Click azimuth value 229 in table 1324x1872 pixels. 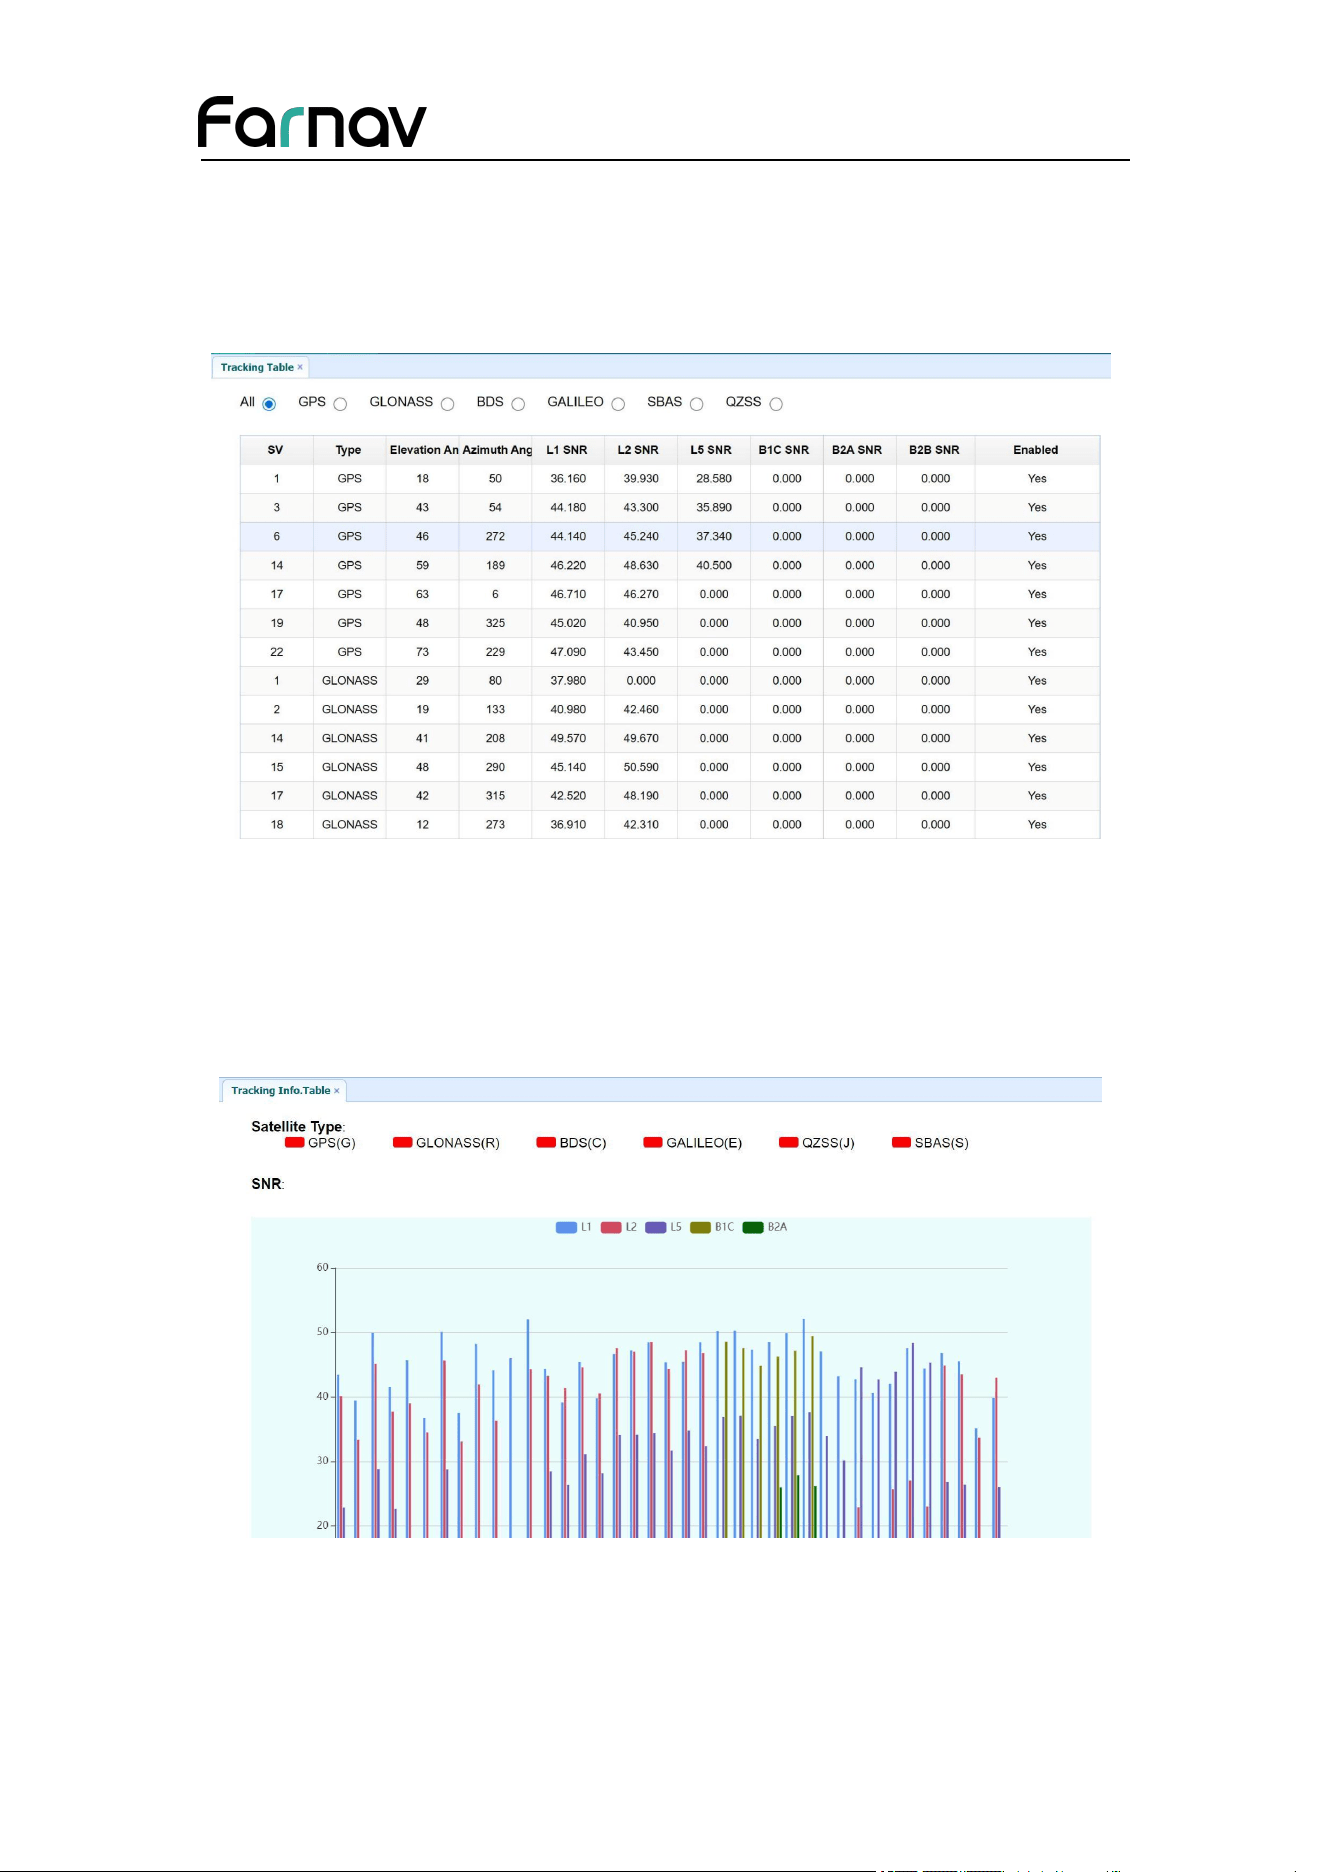[x=495, y=652]
